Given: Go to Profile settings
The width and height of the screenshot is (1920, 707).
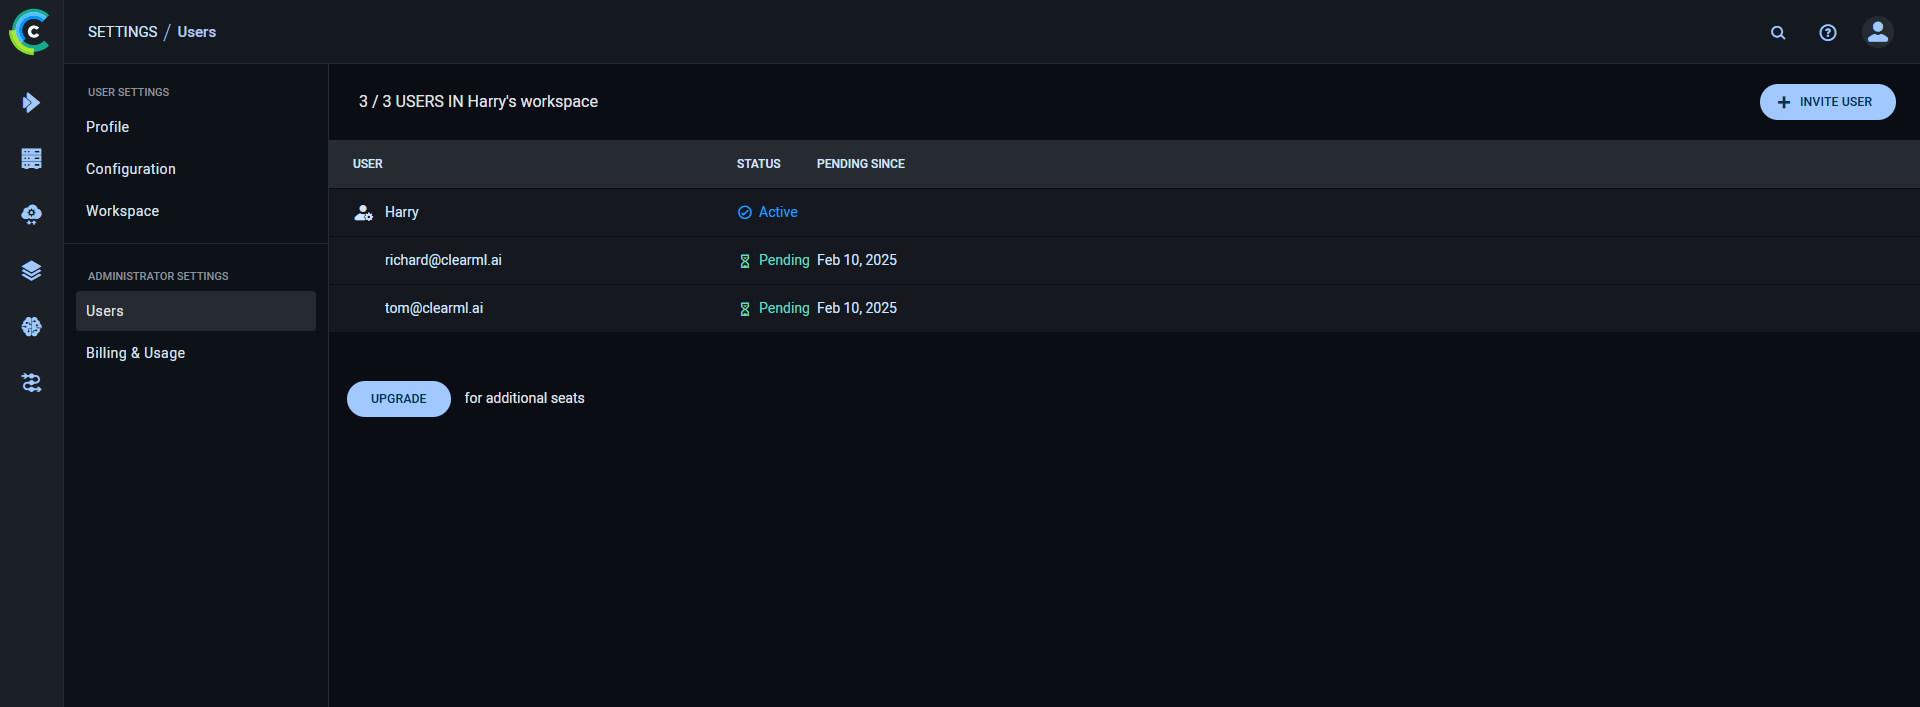Looking at the screenshot, I should [107, 127].
